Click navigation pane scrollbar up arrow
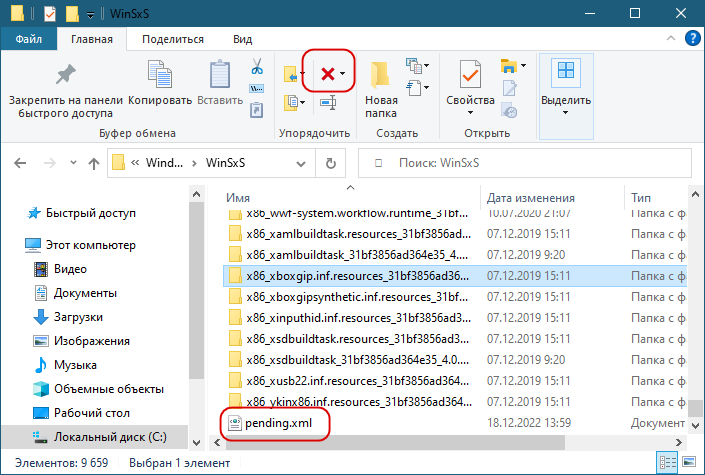This screenshot has height=475, width=705. click(x=196, y=194)
